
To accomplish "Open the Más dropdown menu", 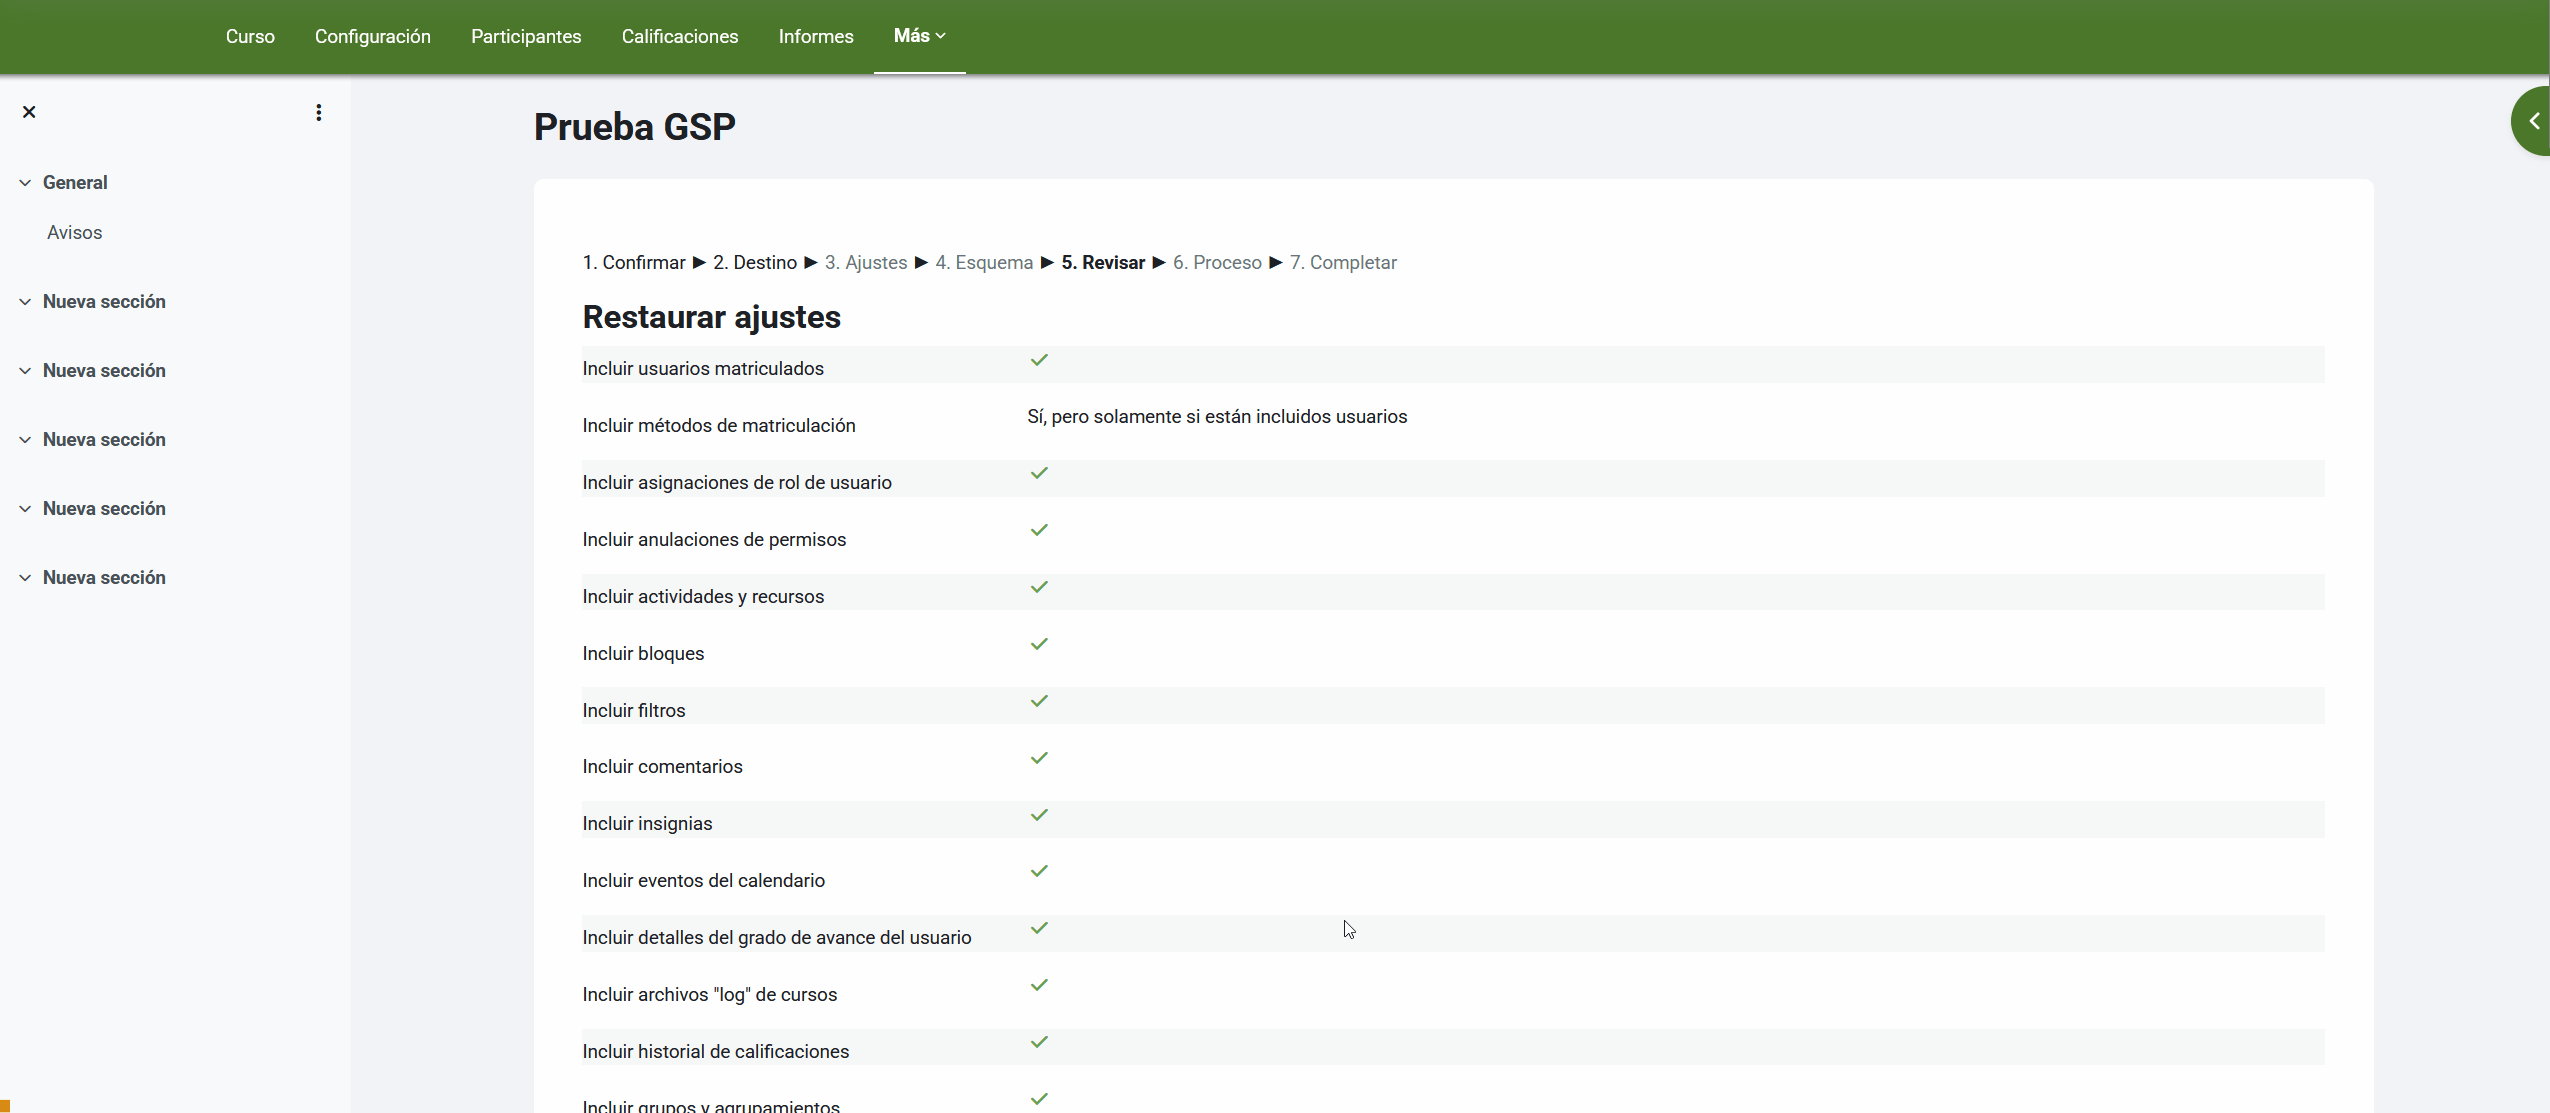I will pos(919,36).
